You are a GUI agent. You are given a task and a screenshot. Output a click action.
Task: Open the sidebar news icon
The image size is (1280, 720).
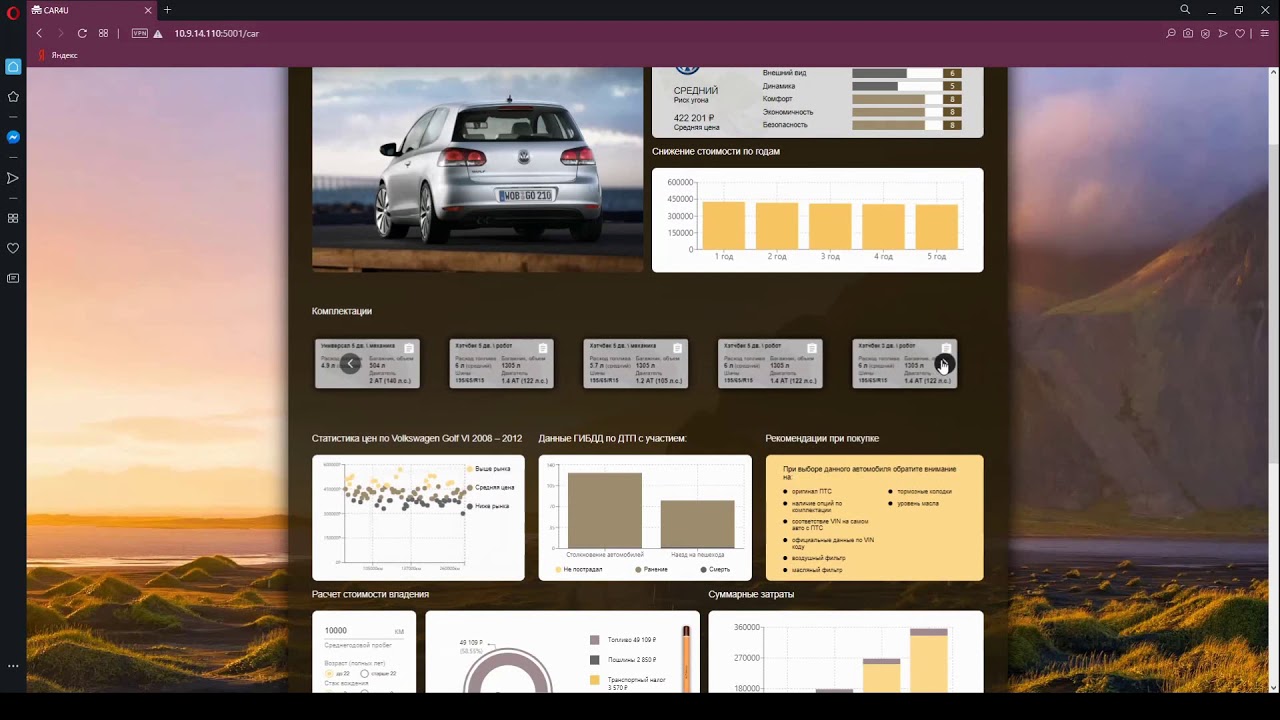[13, 278]
